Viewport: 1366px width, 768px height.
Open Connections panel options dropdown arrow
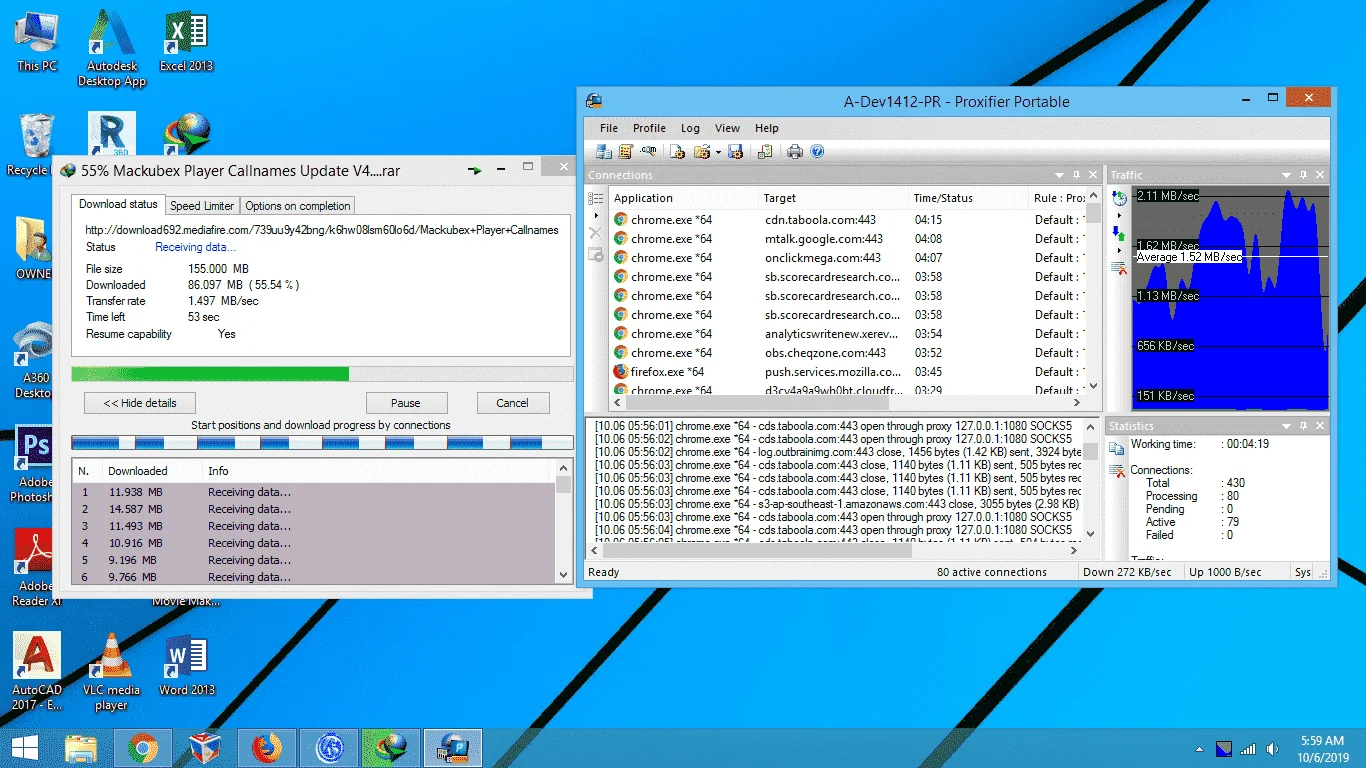coord(1059,175)
